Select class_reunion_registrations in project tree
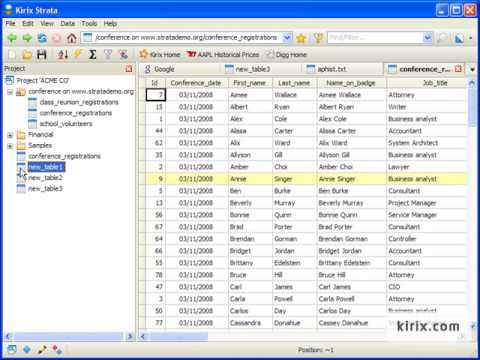 (x=79, y=102)
